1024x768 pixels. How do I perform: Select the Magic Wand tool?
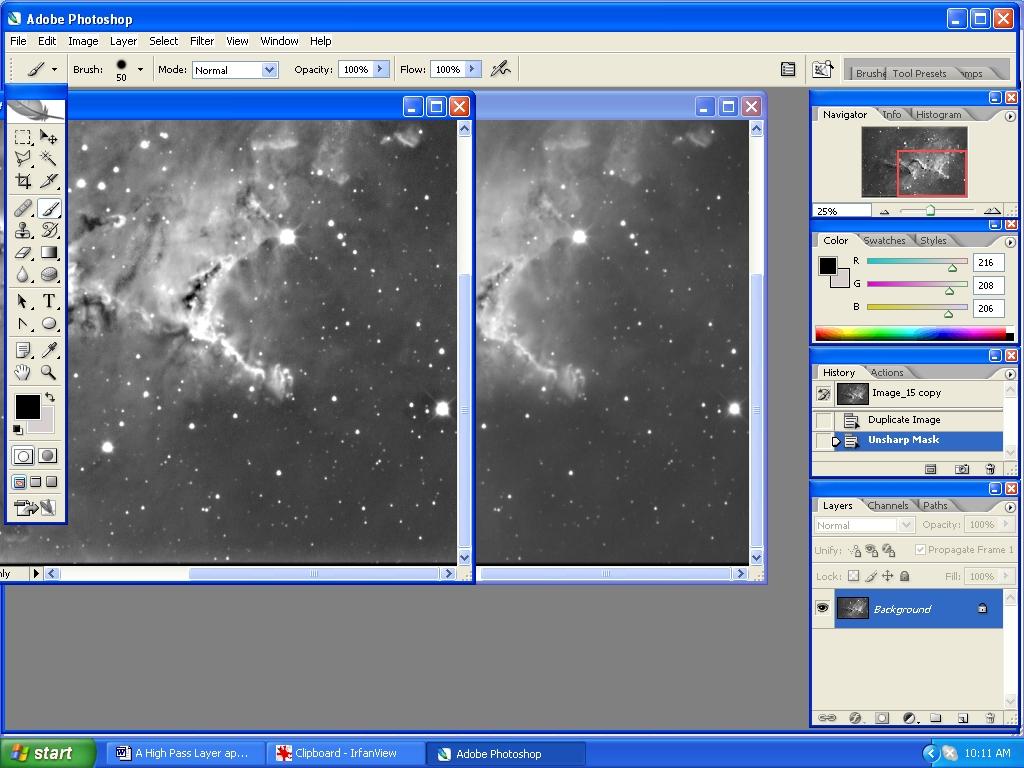(x=48, y=158)
